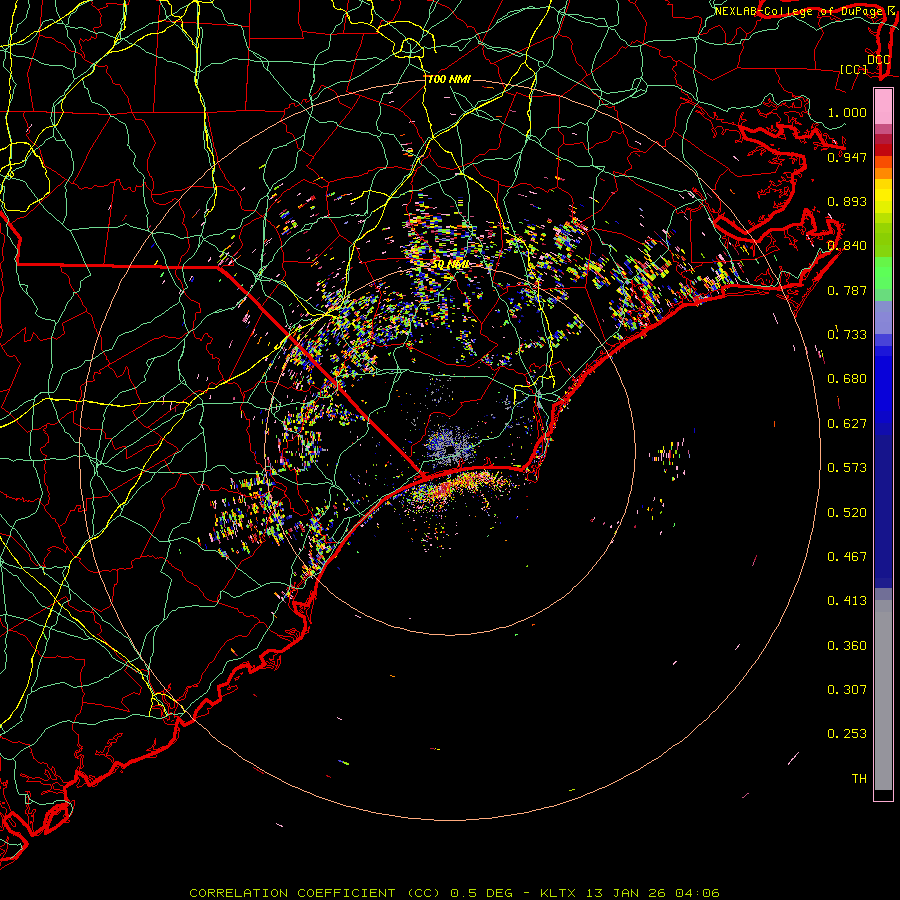Click the 13 JAN 26 date text
Viewport: 900px width, 900px height.
tap(627, 893)
